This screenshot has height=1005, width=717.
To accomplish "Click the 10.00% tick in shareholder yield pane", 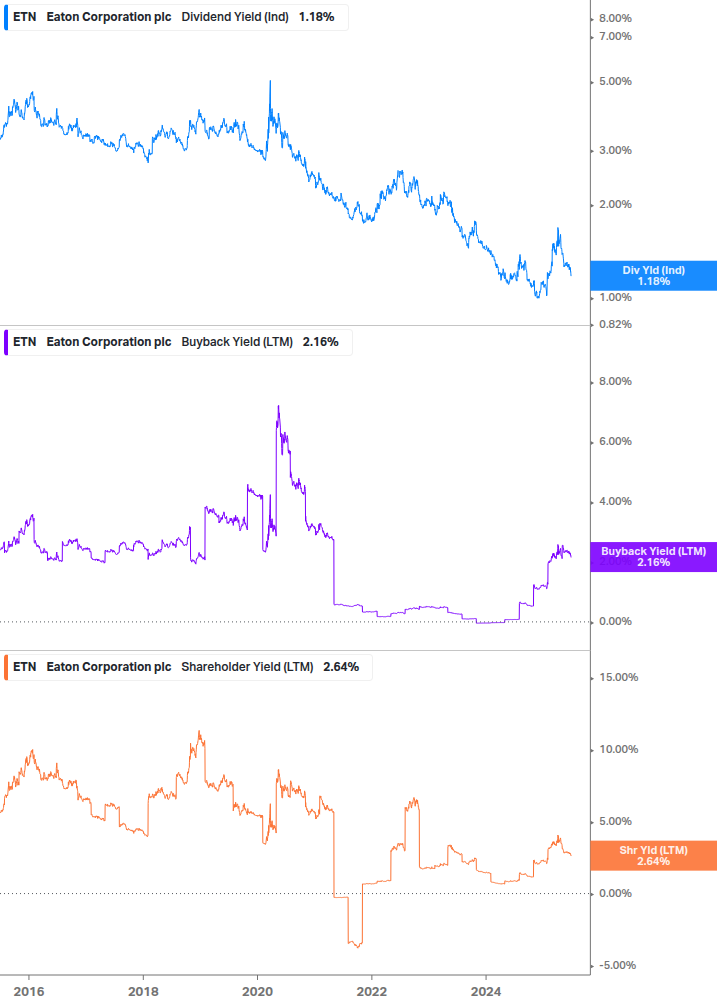I will click(x=618, y=749).
